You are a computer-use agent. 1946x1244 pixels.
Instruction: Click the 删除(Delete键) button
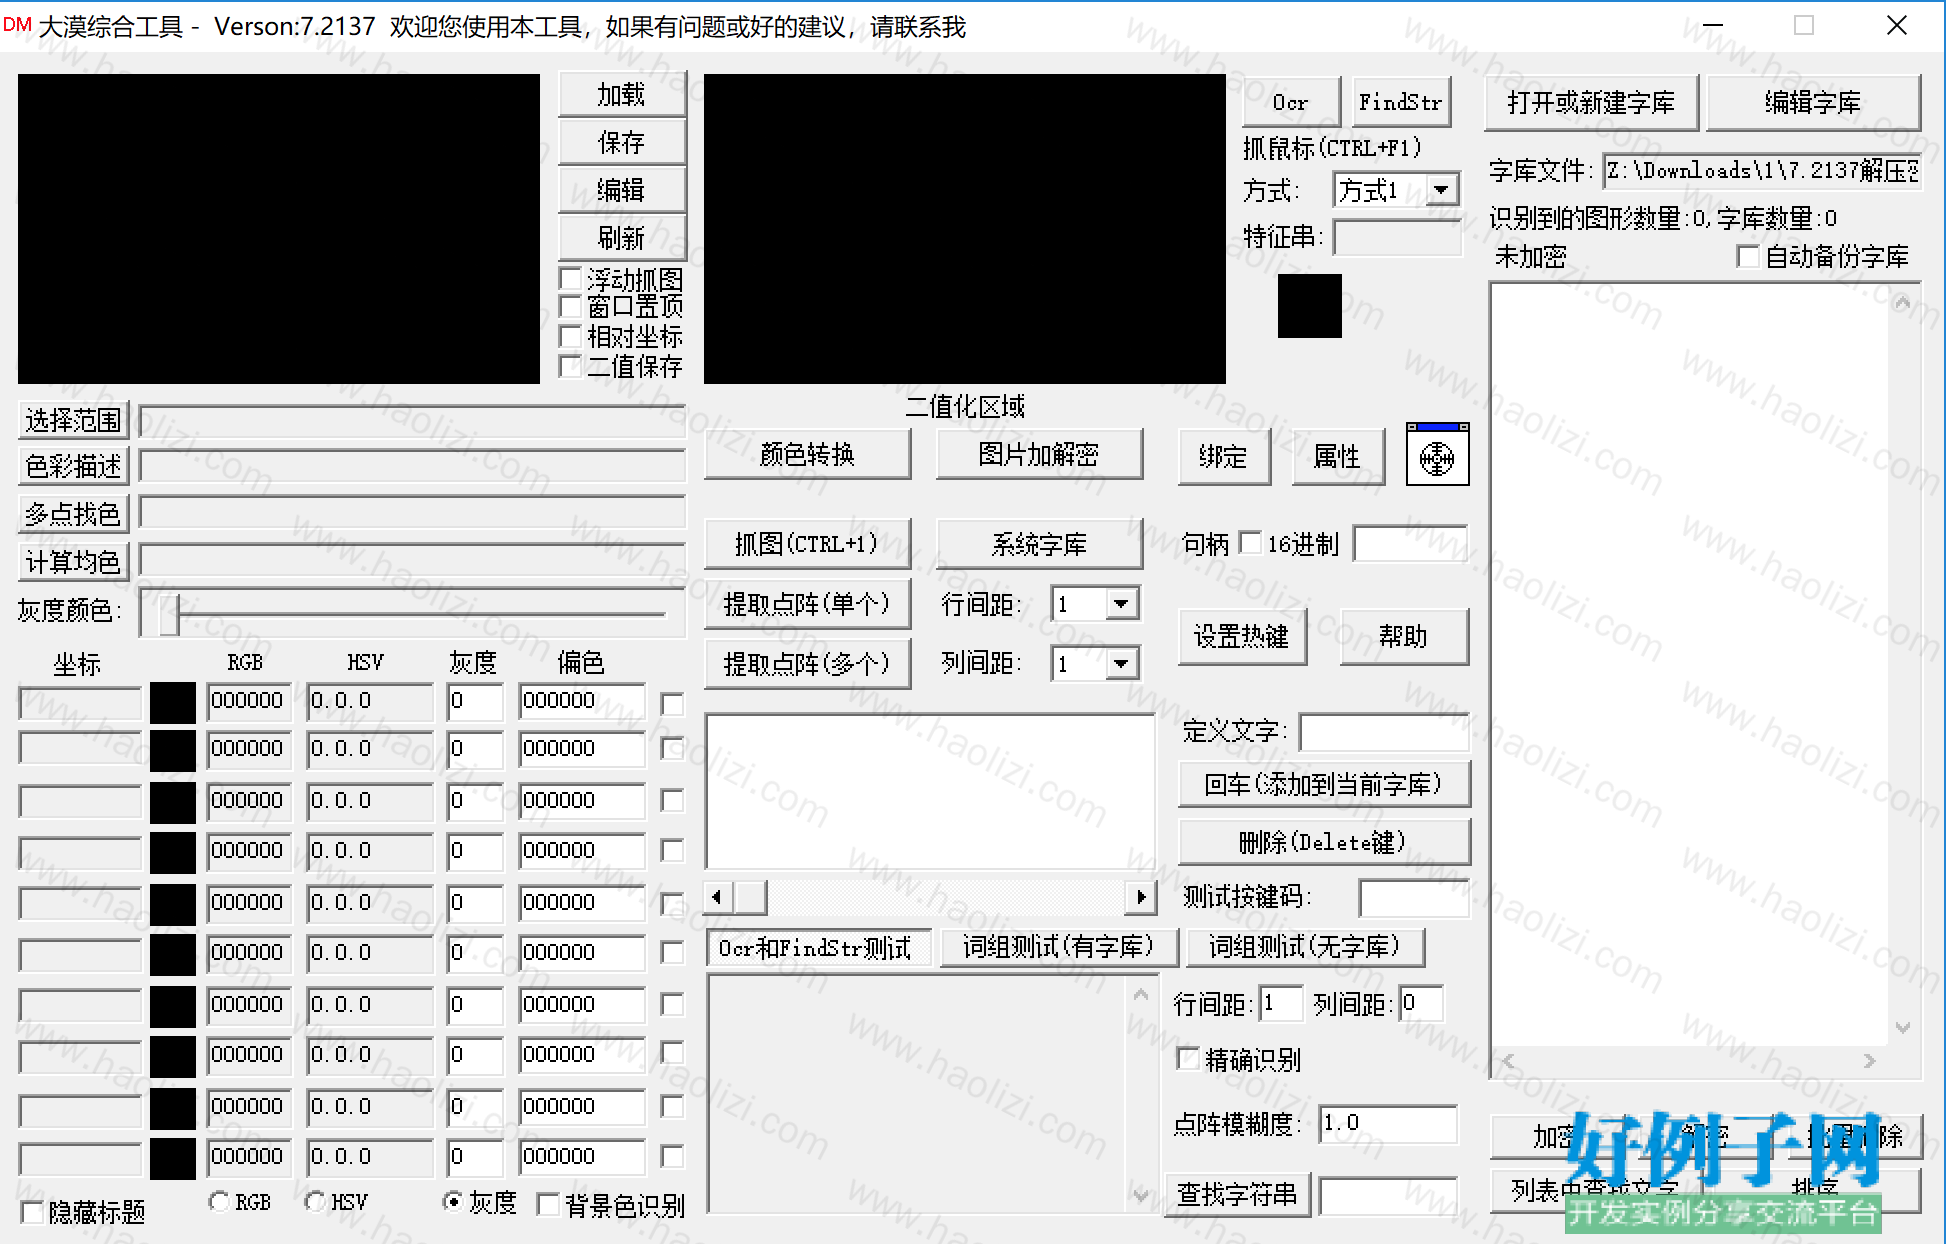(x=1324, y=842)
